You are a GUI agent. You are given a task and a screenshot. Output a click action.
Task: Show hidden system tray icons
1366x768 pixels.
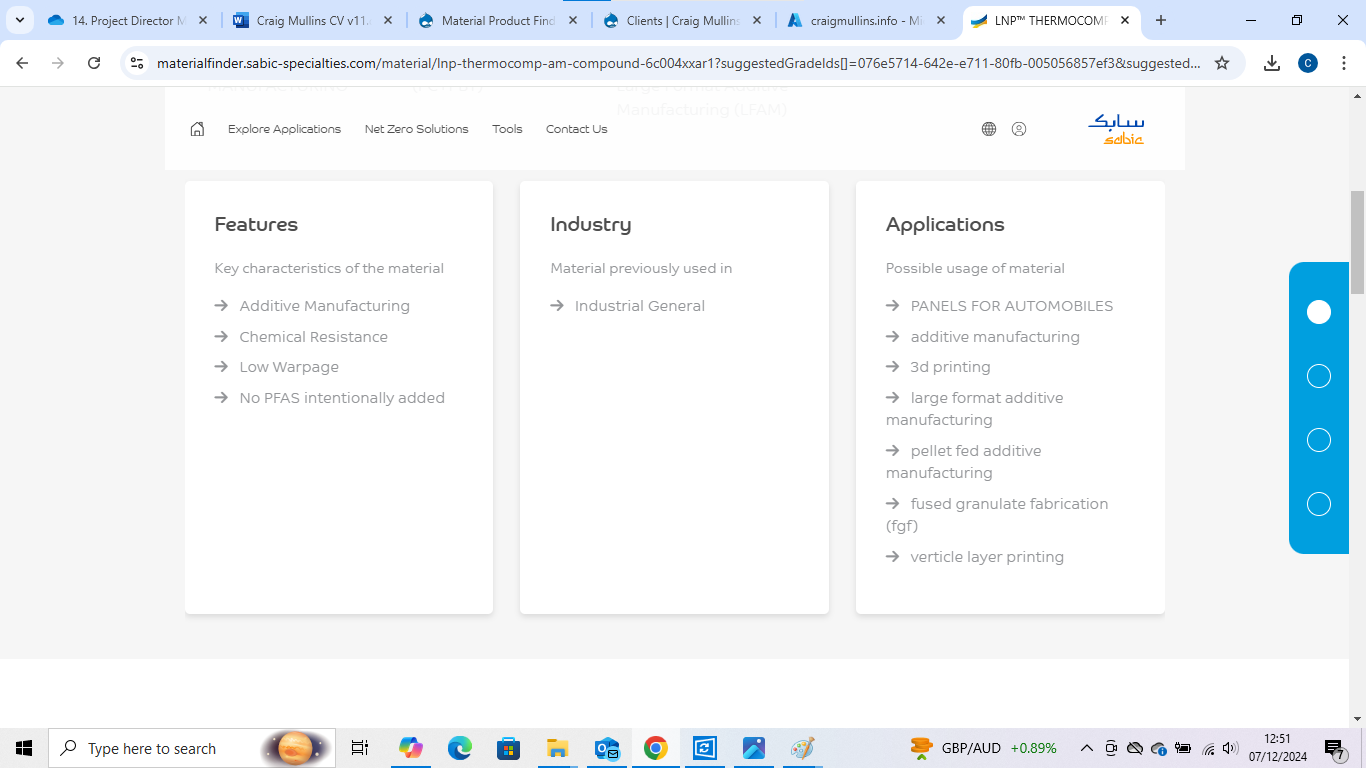click(x=1087, y=748)
